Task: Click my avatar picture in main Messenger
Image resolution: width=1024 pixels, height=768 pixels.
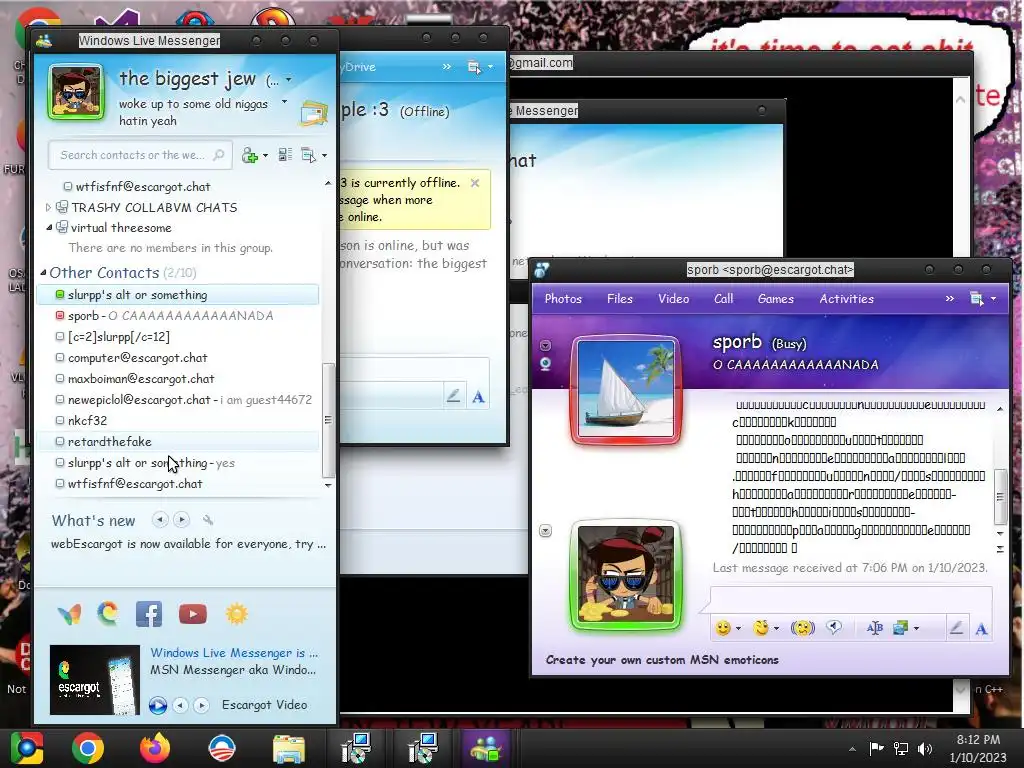Action: click(x=76, y=91)
